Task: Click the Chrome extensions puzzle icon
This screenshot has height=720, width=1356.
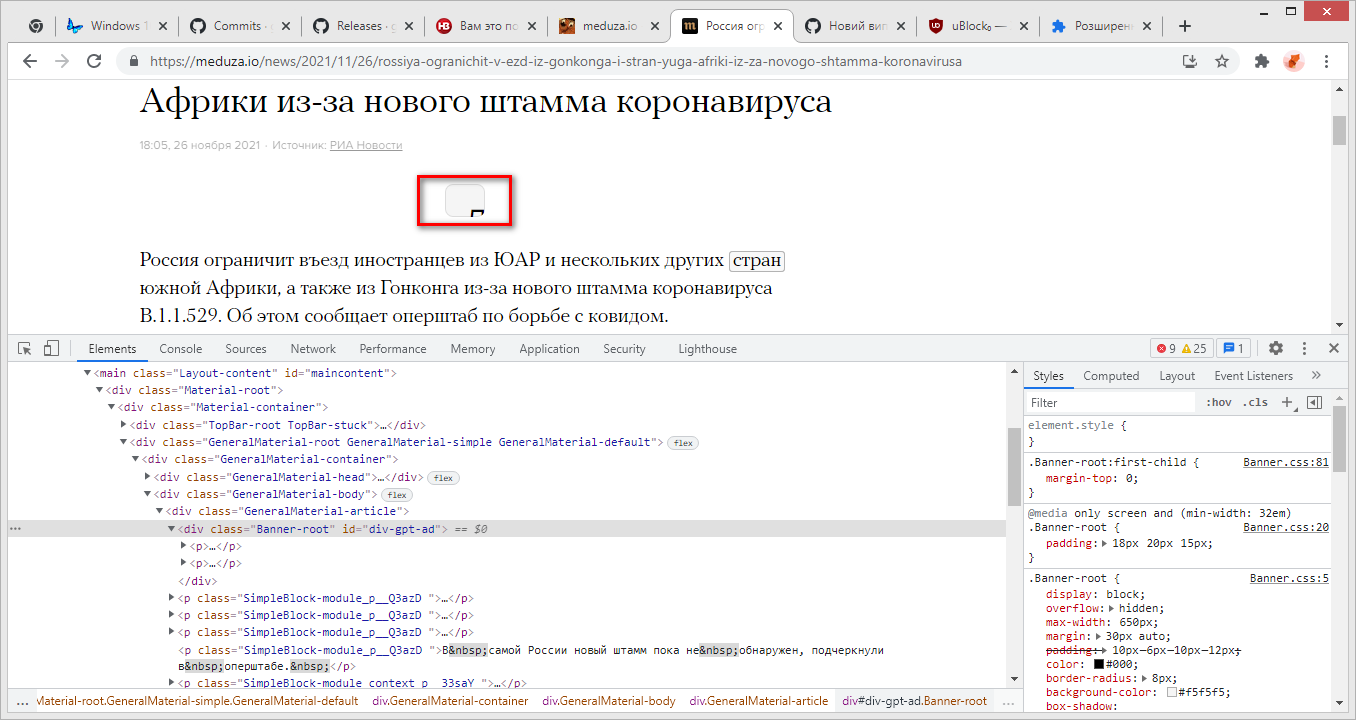Action: 1261,61
